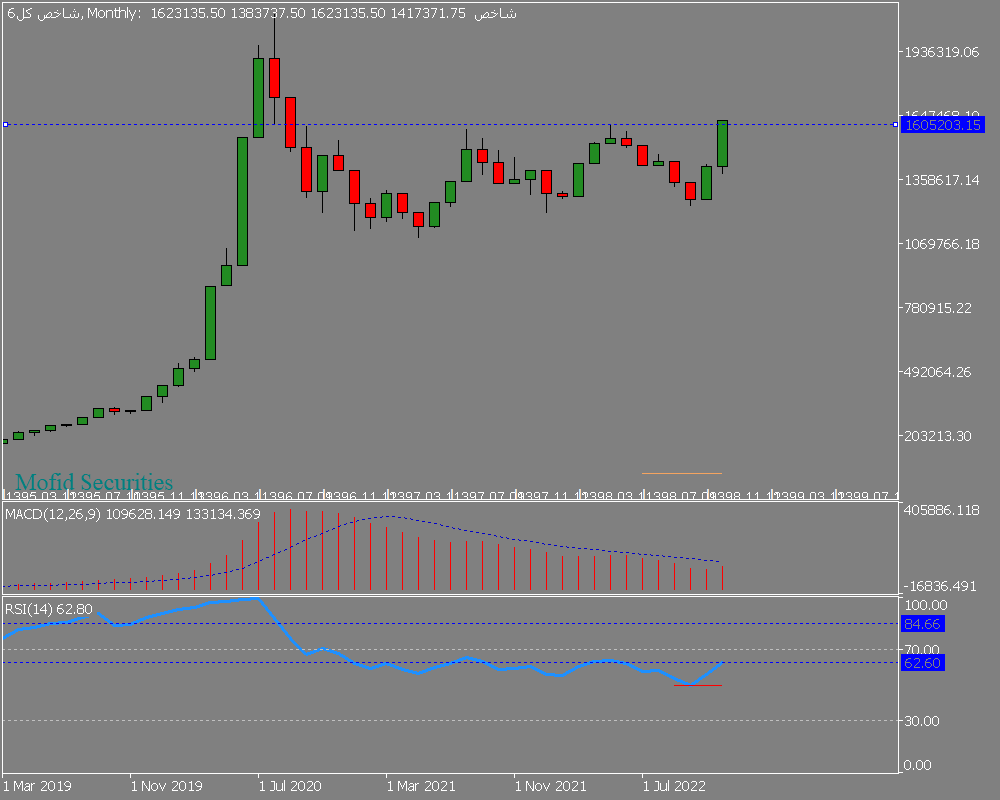1000x800 pixels.
Task: Select the short black trendline under RSI trough
Action: (x=697, y=686)
